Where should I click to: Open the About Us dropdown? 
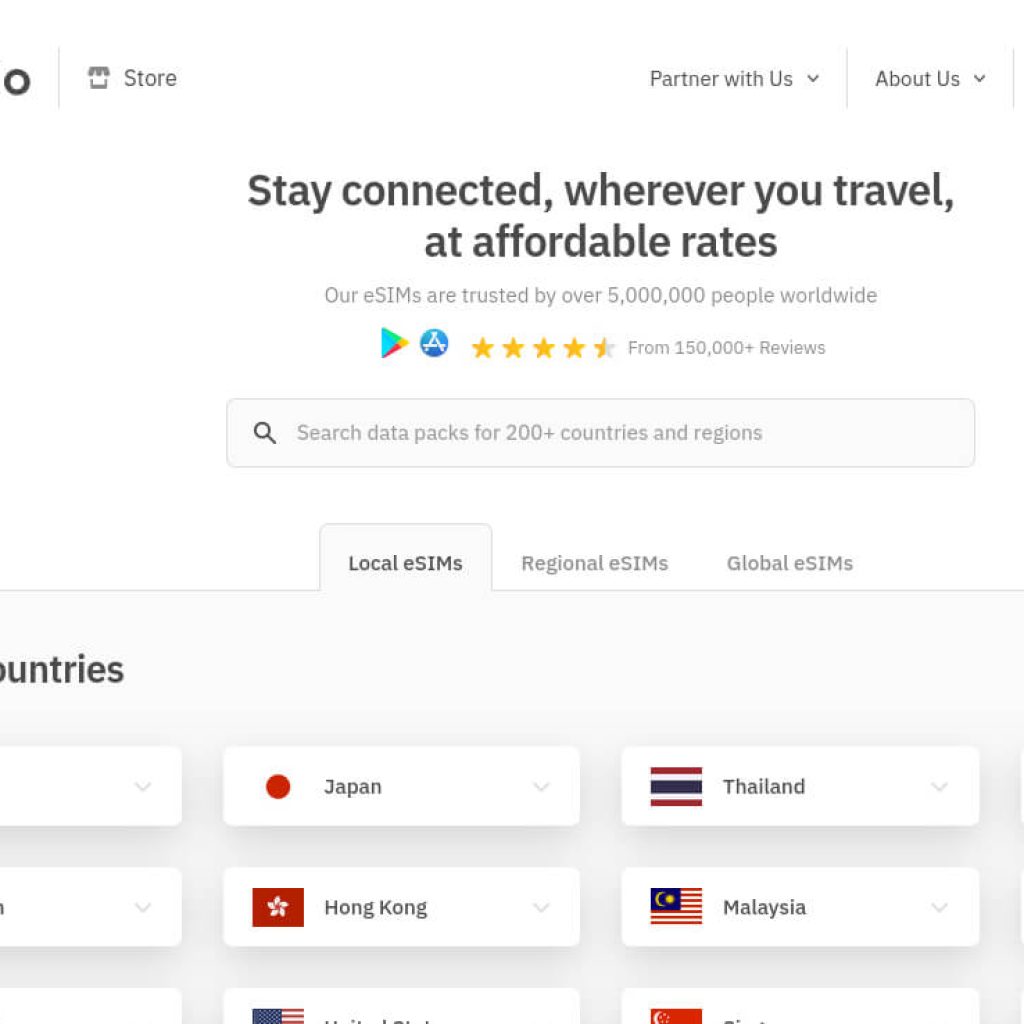coord(930,79)
